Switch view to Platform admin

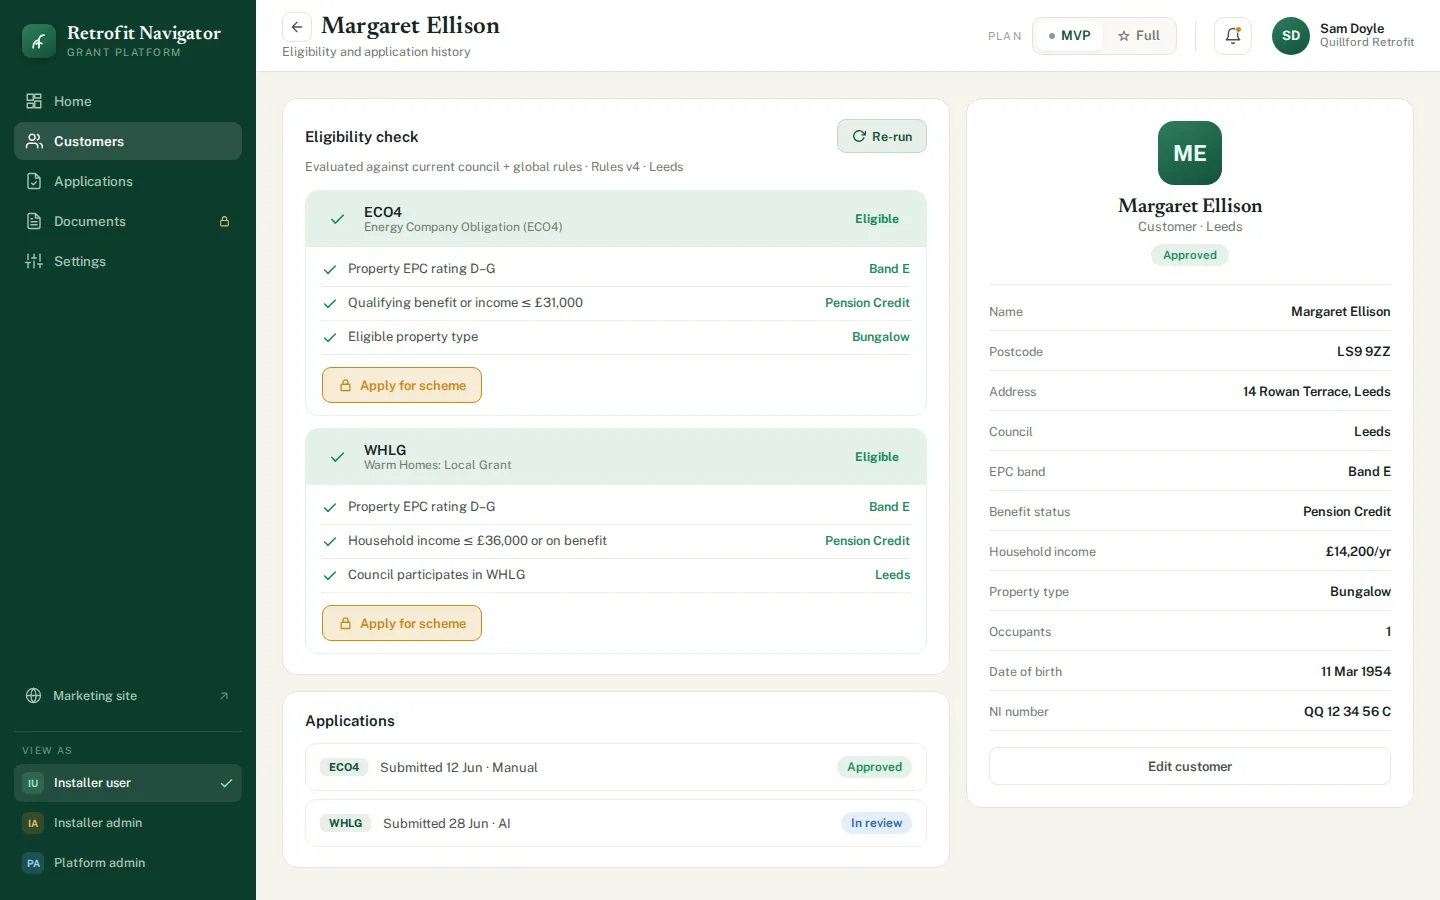pos(128,863)
